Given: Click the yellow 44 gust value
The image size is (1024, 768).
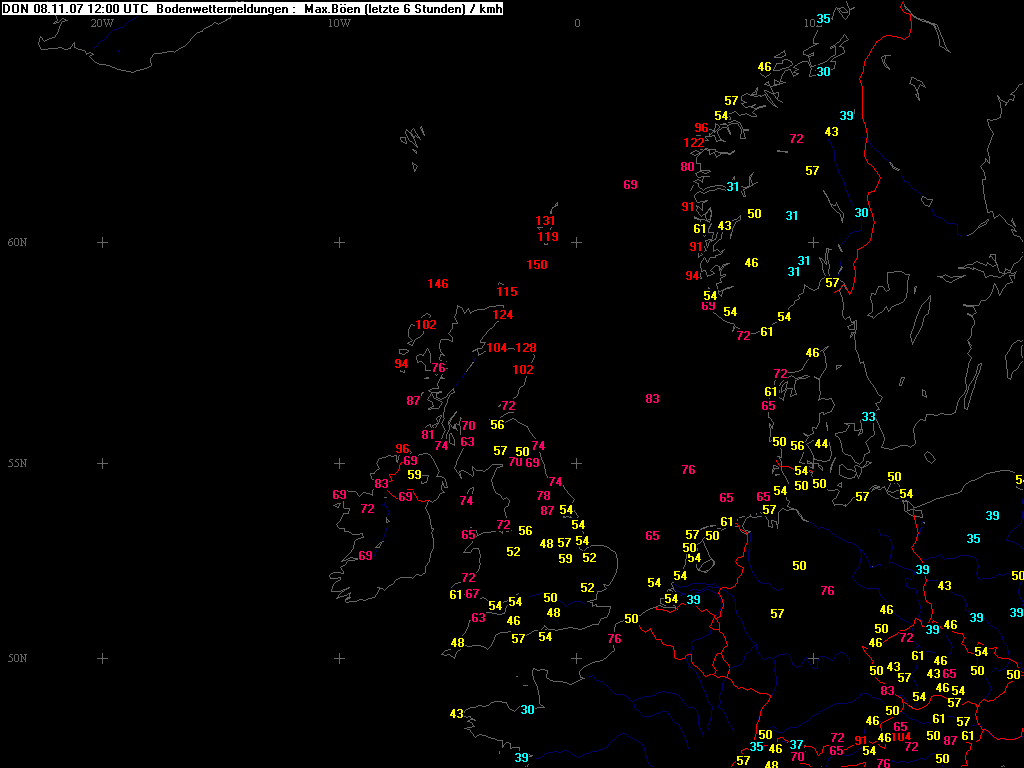Looking at the screenshot, I should coord(821,444).
